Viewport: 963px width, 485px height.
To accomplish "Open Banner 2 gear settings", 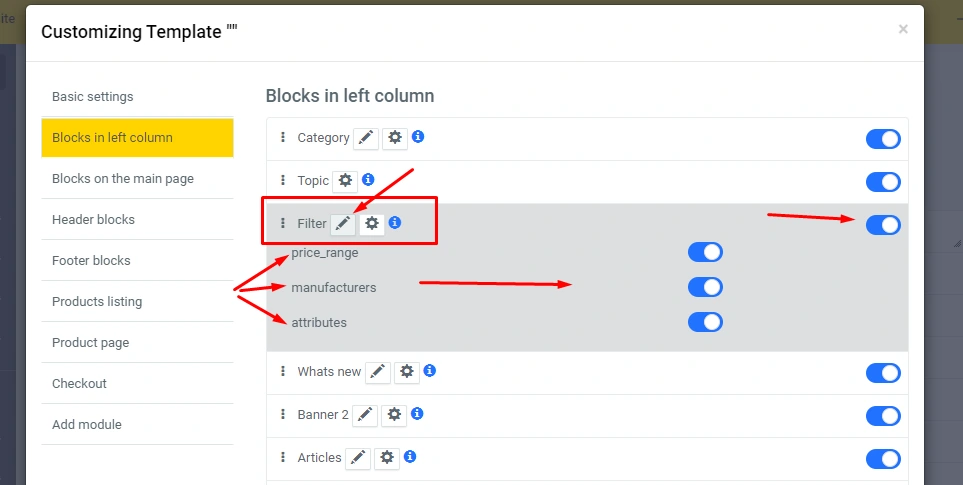I will [x=394, y=415].
